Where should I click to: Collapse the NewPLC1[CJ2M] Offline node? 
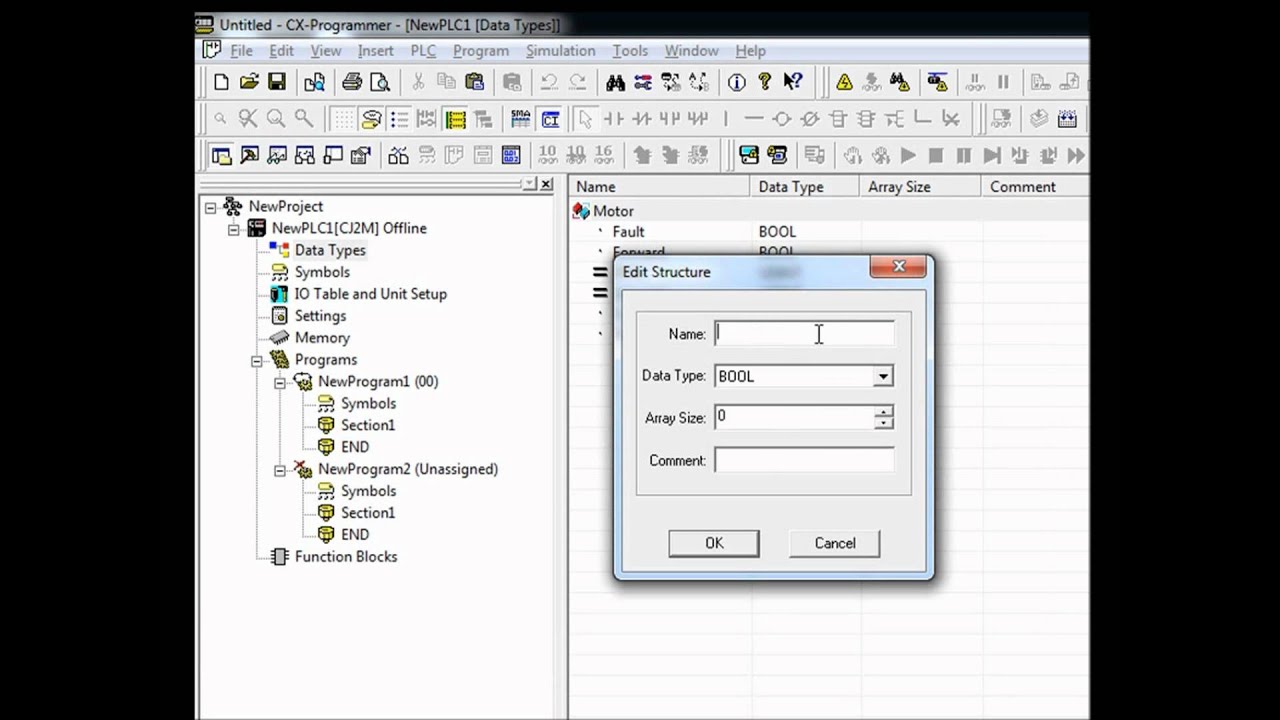233,229
